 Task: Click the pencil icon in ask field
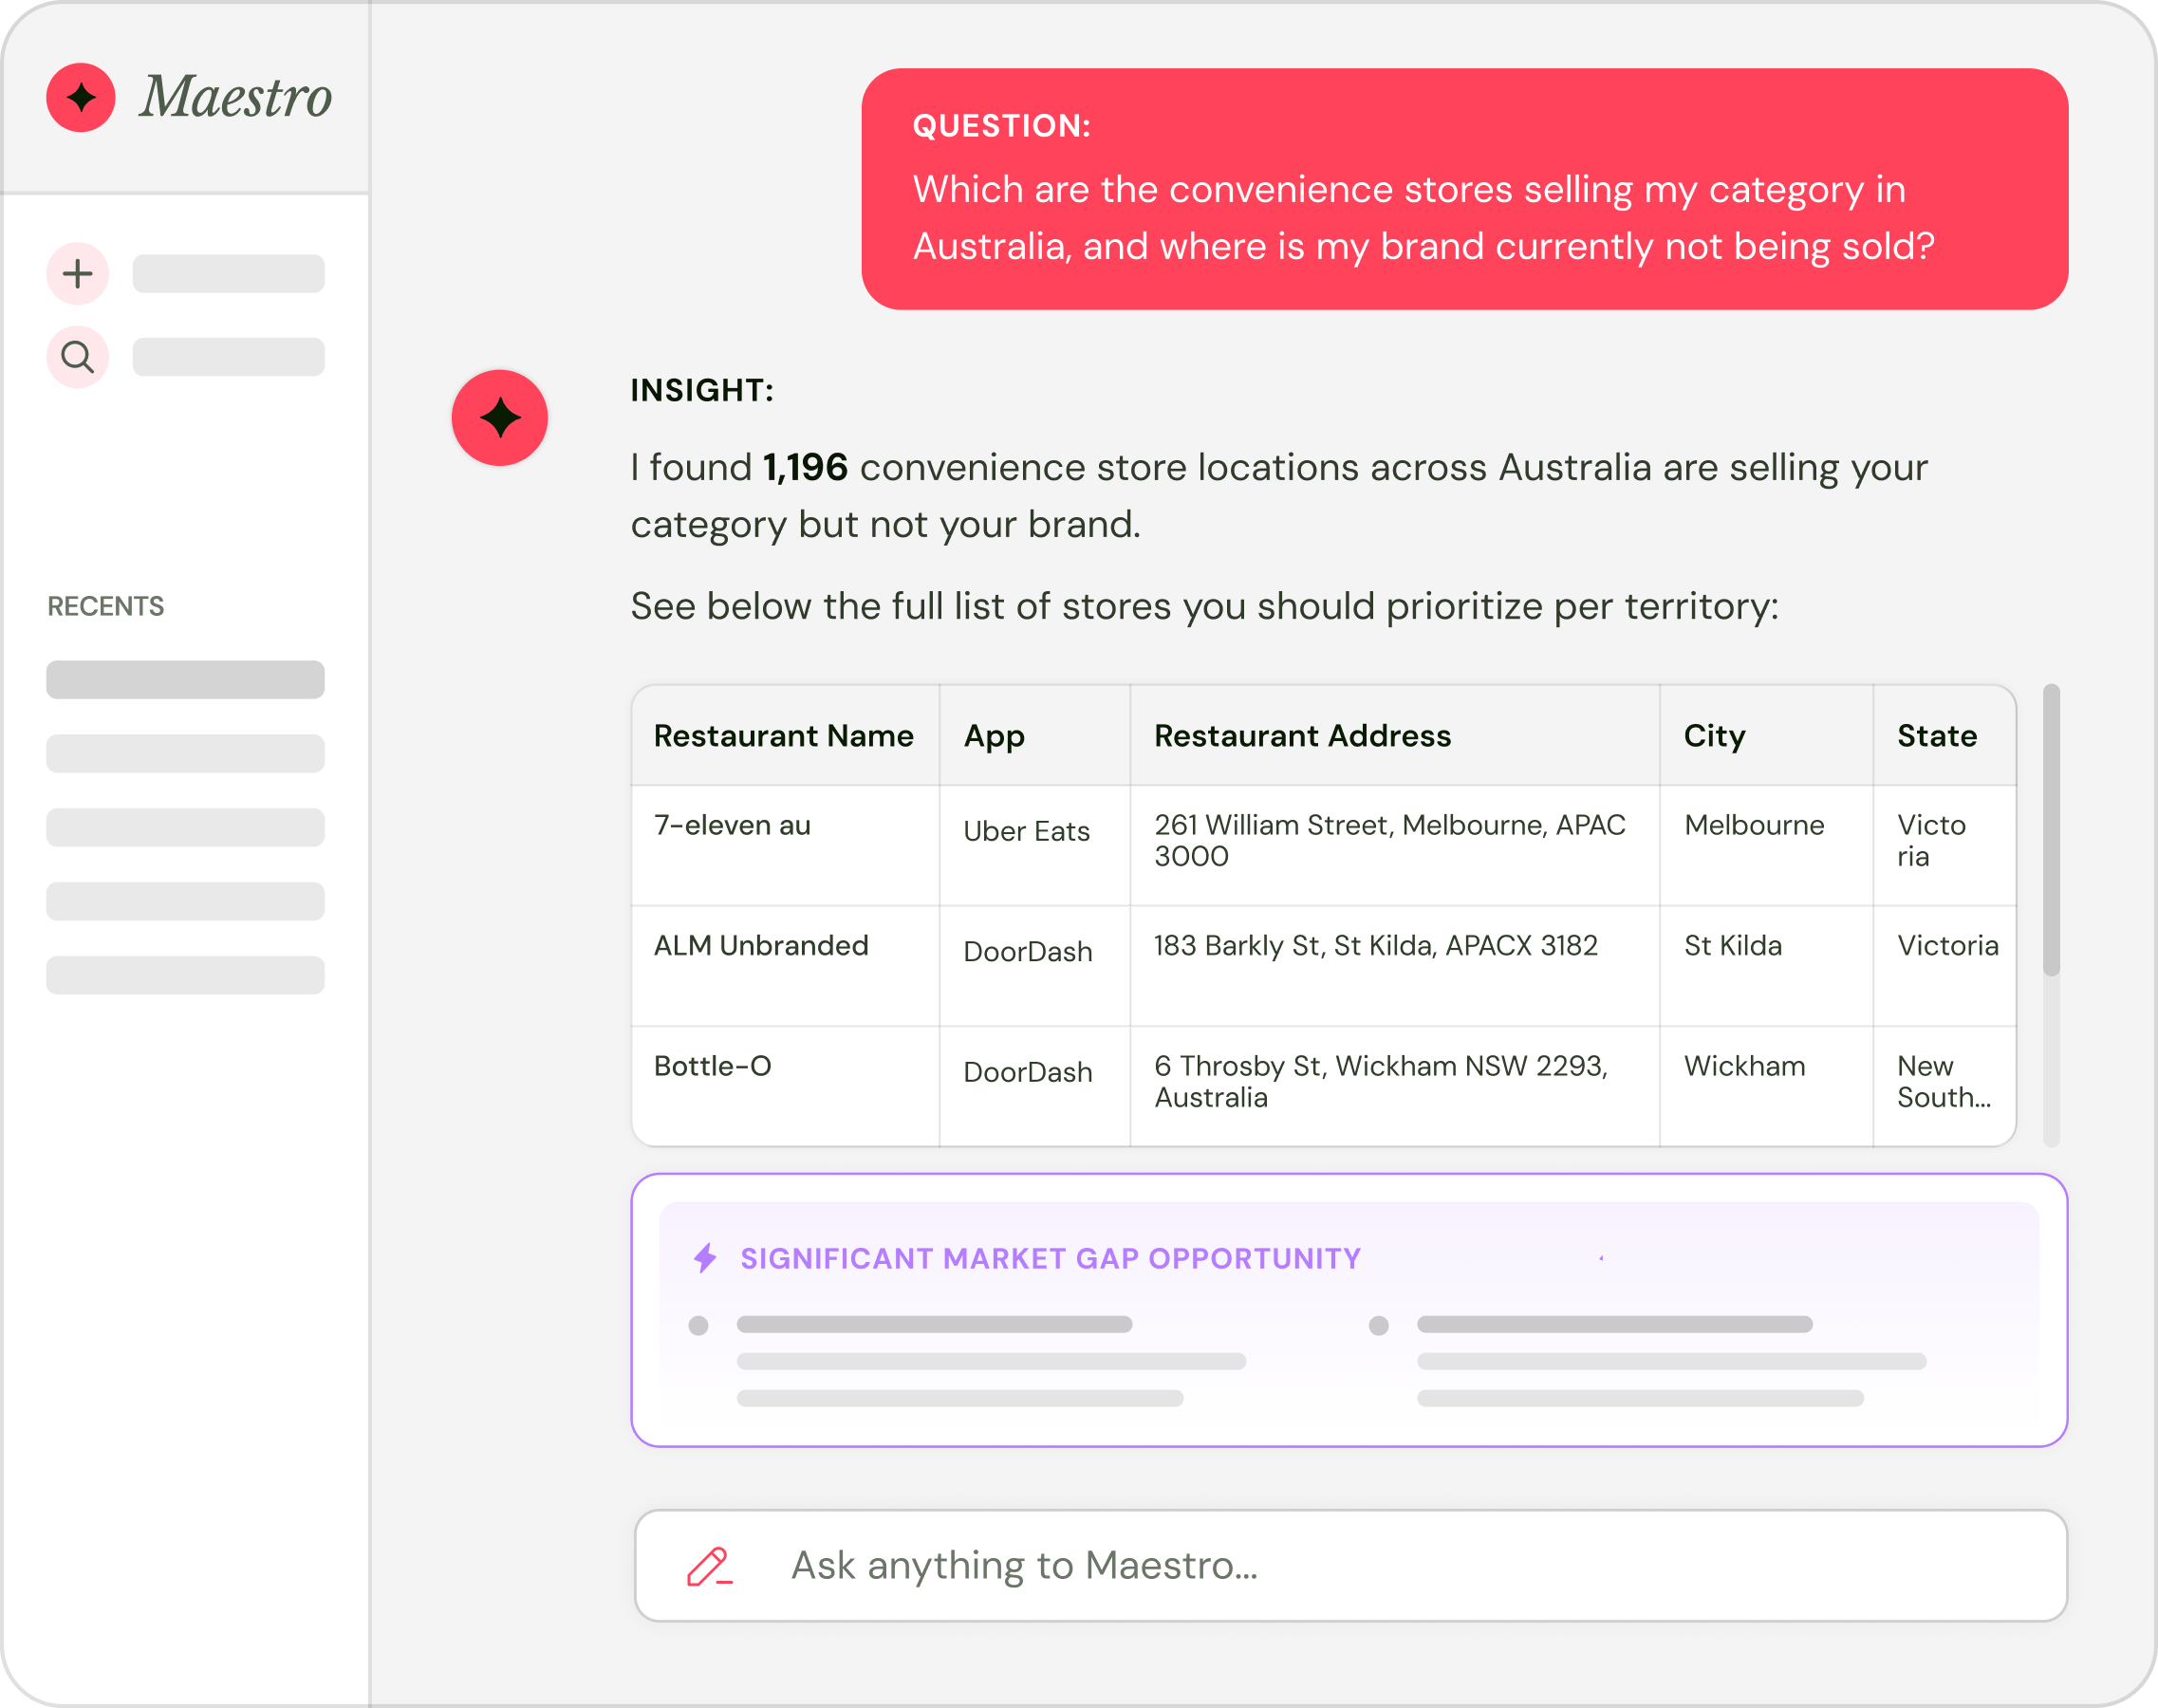click(x=710, y=1566)
